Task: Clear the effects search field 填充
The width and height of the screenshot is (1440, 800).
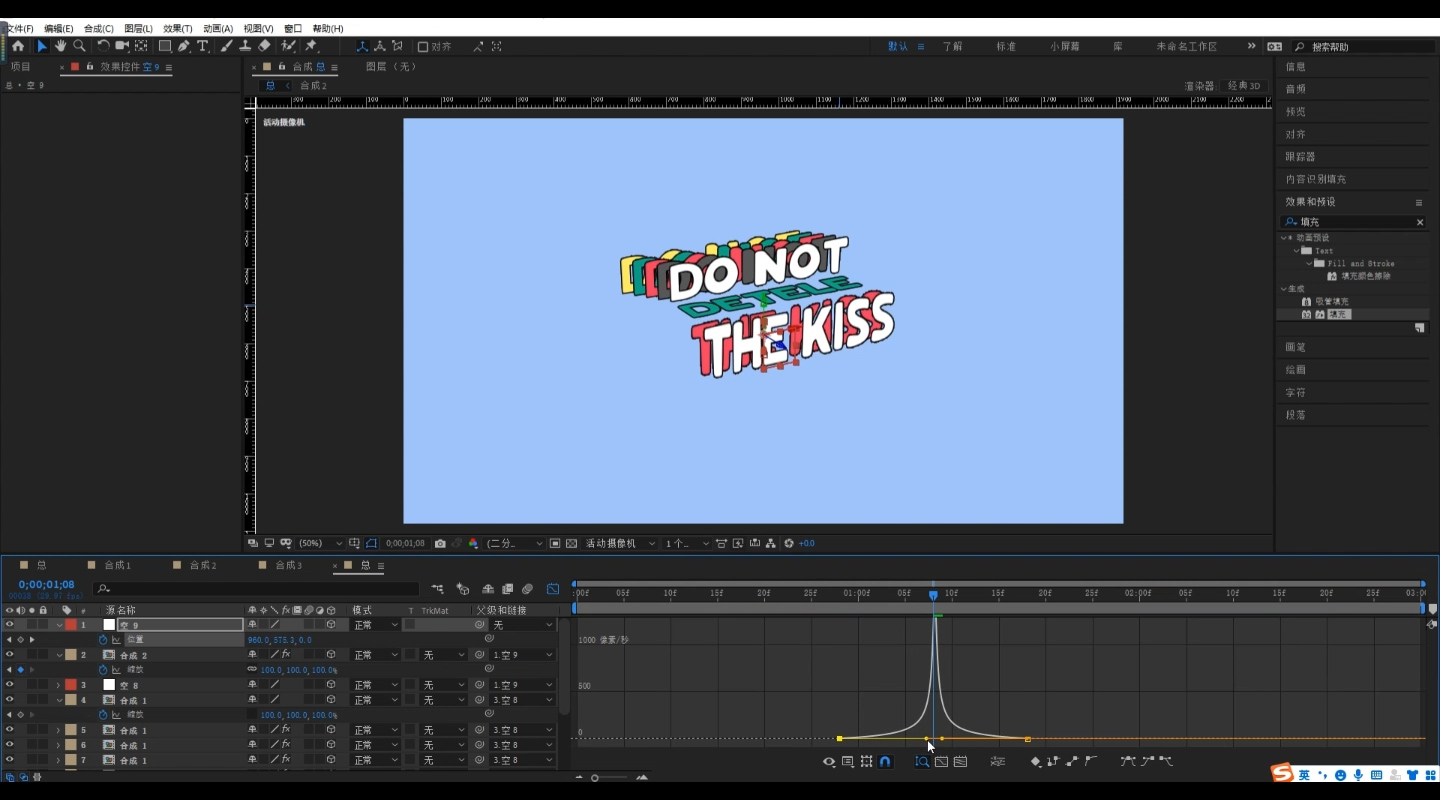Action: pyautogui.click(x=1420, y=222)
